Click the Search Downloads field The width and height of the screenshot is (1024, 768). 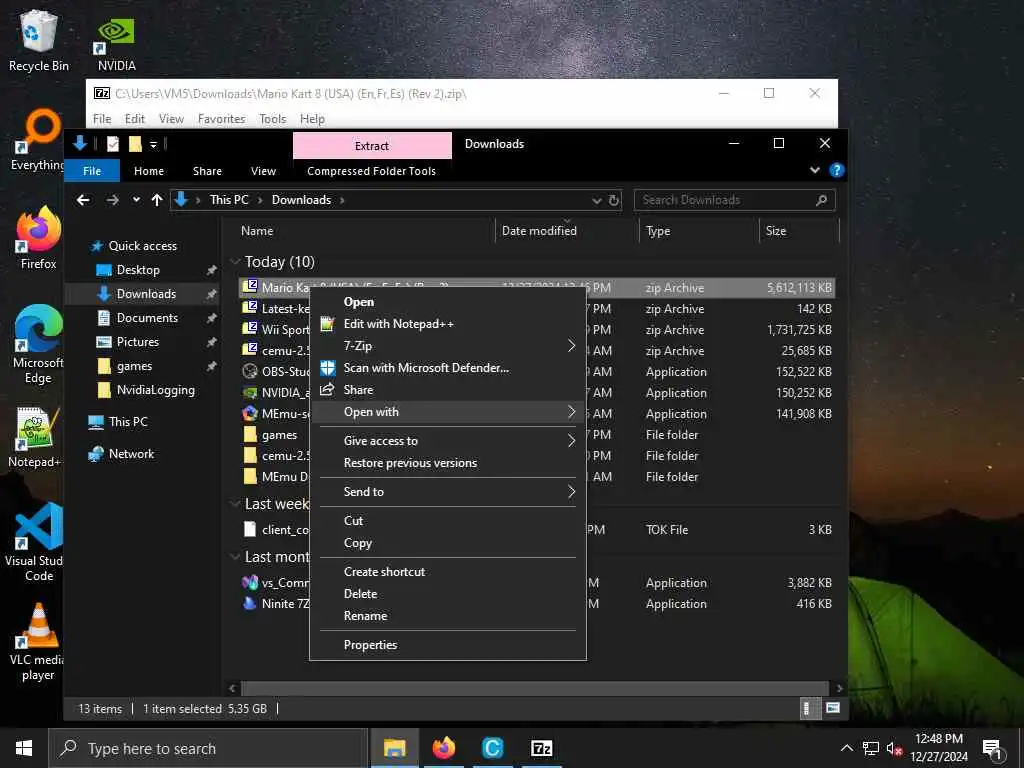coord(734,200)
